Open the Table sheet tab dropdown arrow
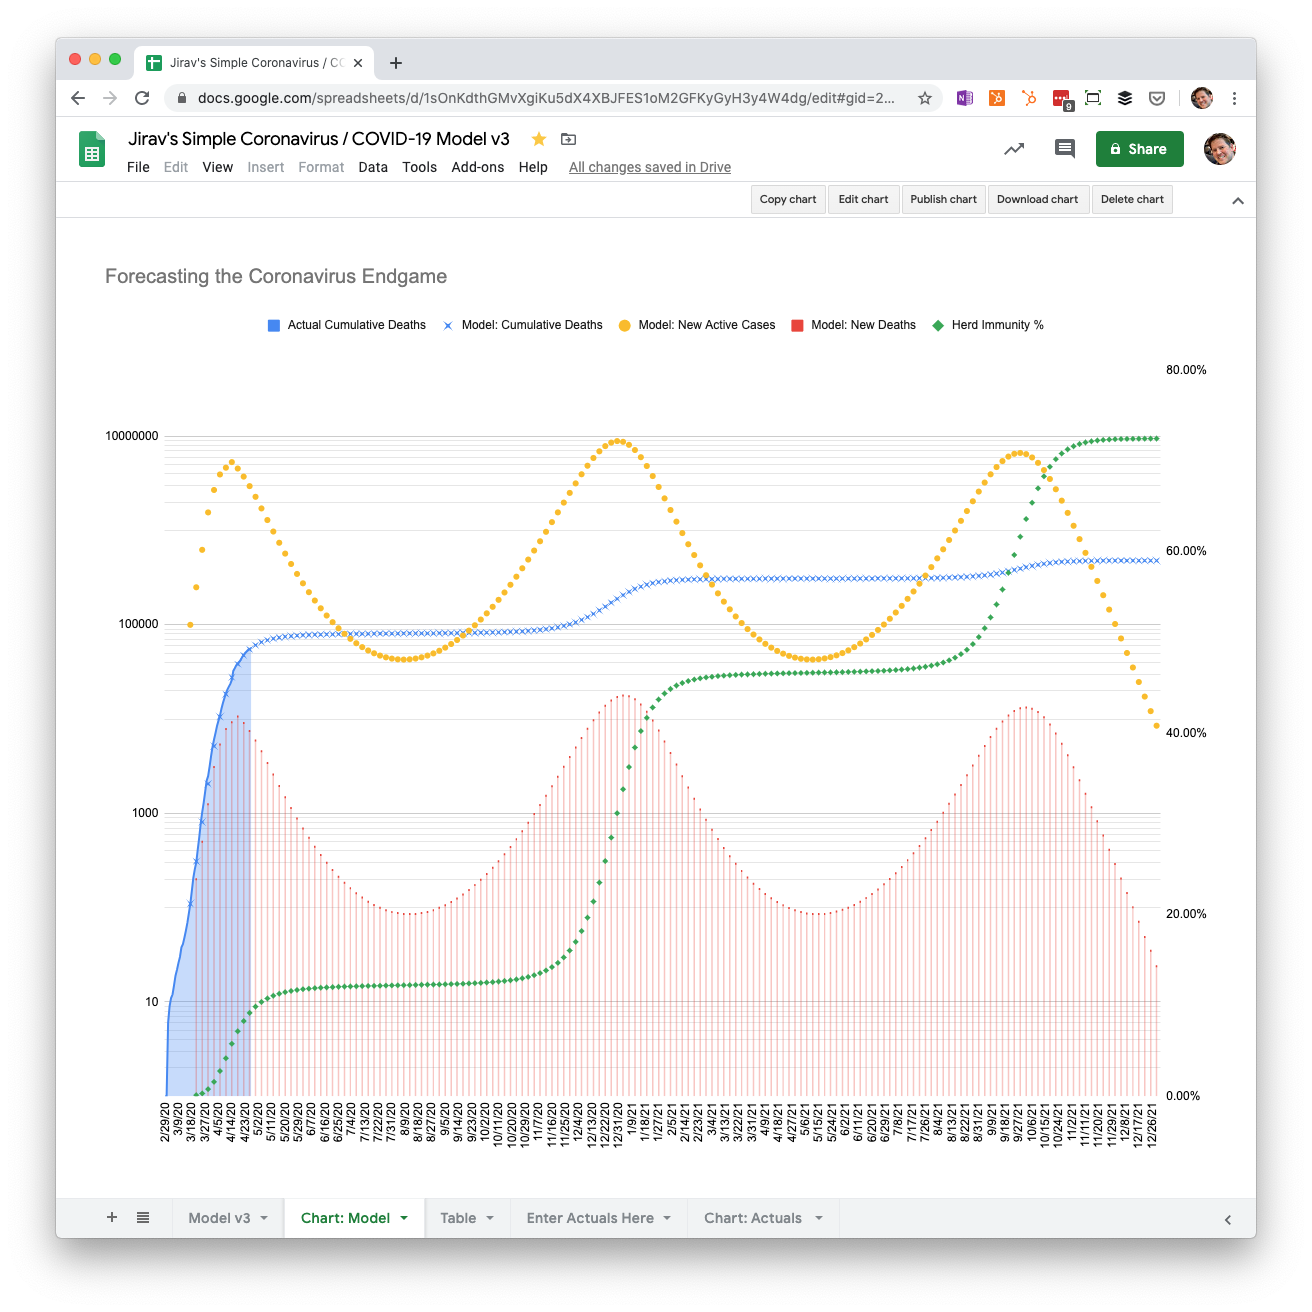Screen dimensions: 1312x1312 (x=490, y=1218)
